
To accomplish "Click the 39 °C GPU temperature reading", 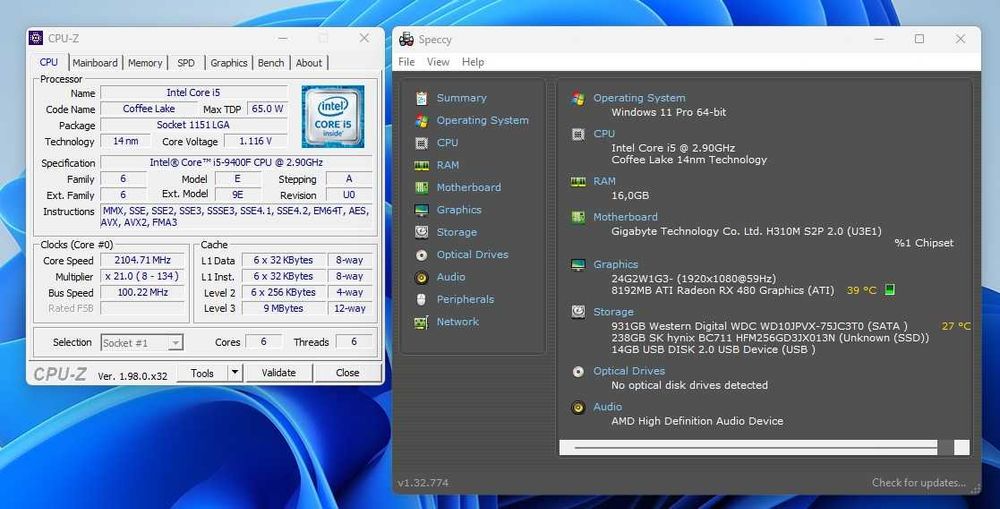I will [x=862, y=290].
